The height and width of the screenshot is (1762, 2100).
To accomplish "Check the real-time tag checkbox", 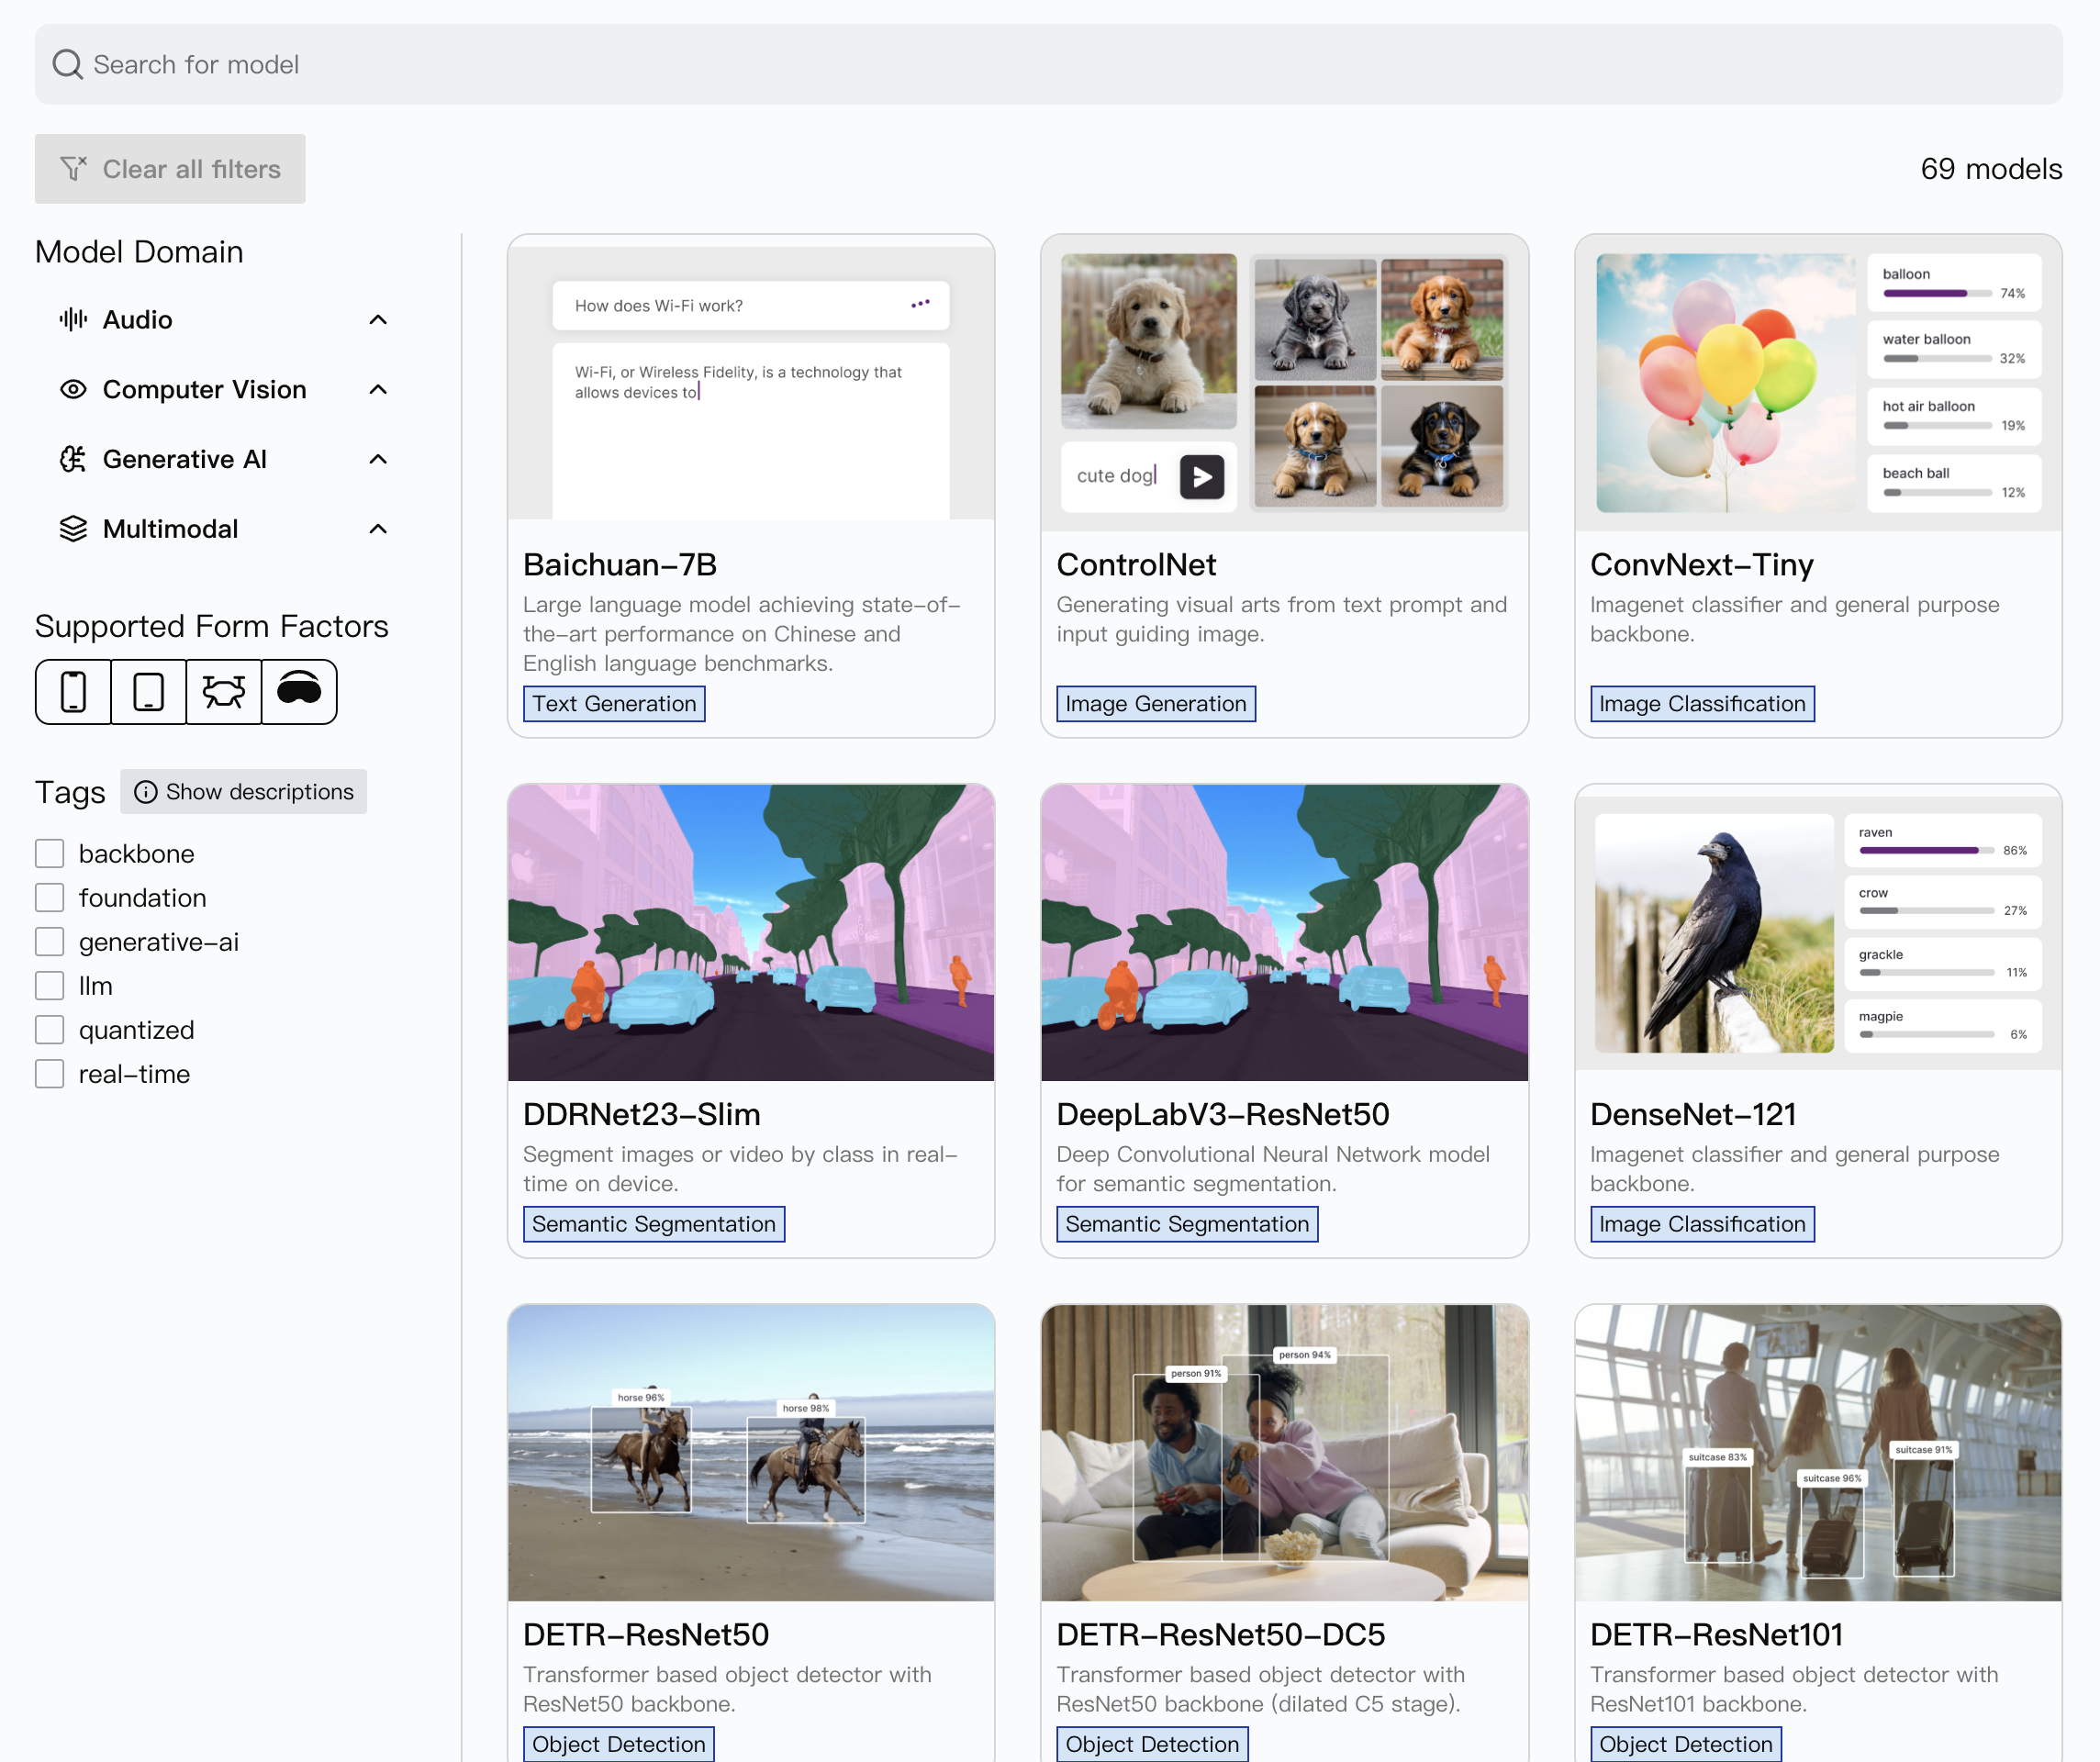I will pos(49,1073).
